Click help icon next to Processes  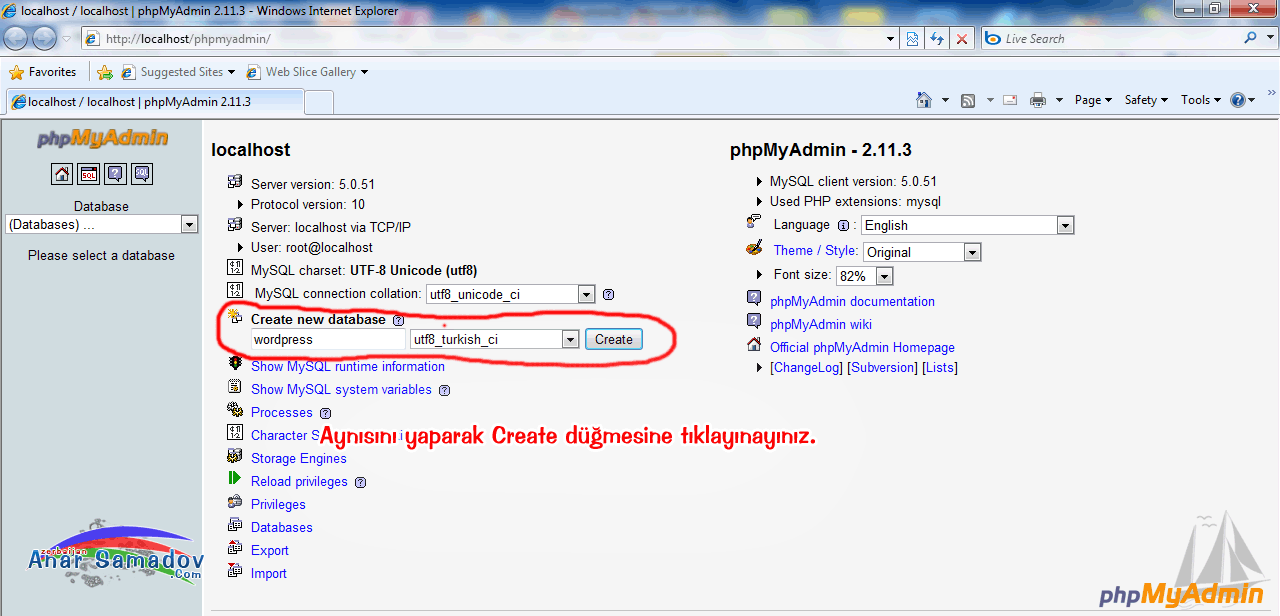pyautogui.click(x=325, y=413)
